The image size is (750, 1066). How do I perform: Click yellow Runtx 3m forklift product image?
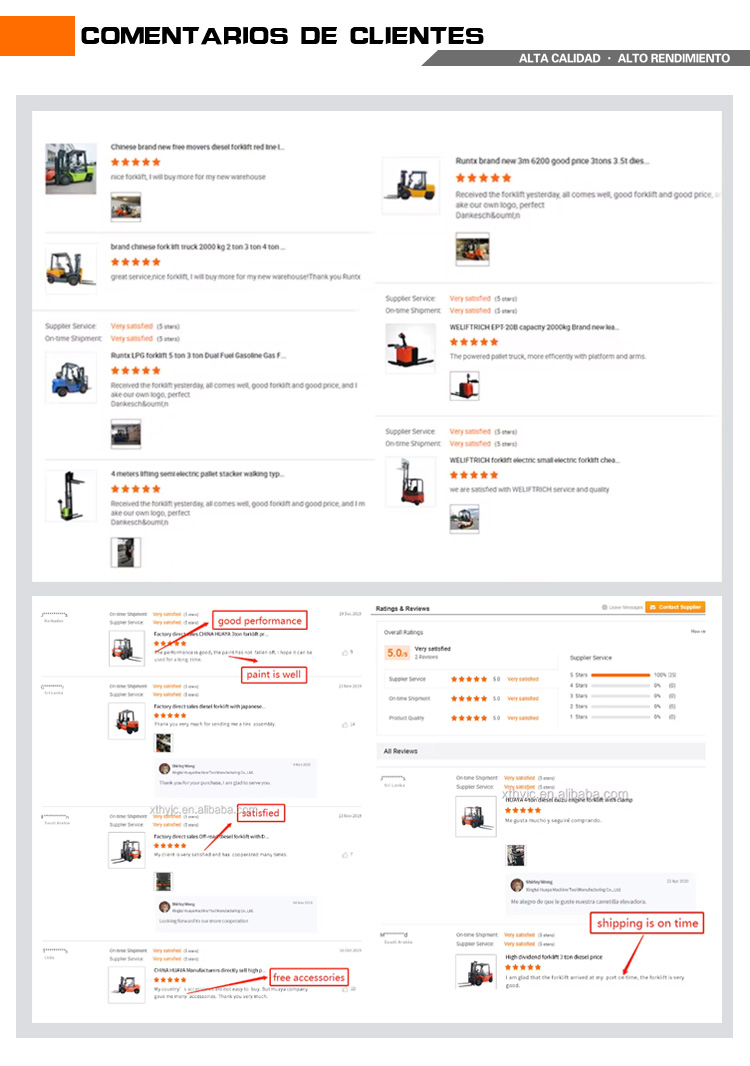pyautogui.click(x=411, y=184)
